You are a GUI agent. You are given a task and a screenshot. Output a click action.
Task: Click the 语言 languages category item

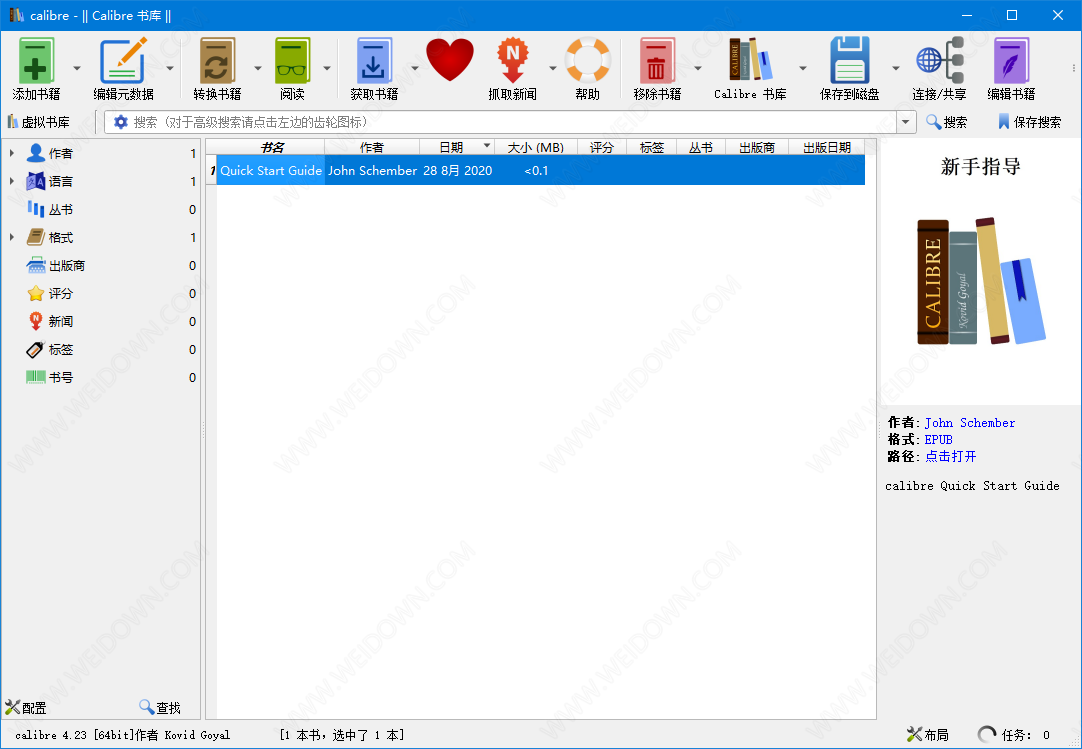pyautogui.click(x=60, y=182)
